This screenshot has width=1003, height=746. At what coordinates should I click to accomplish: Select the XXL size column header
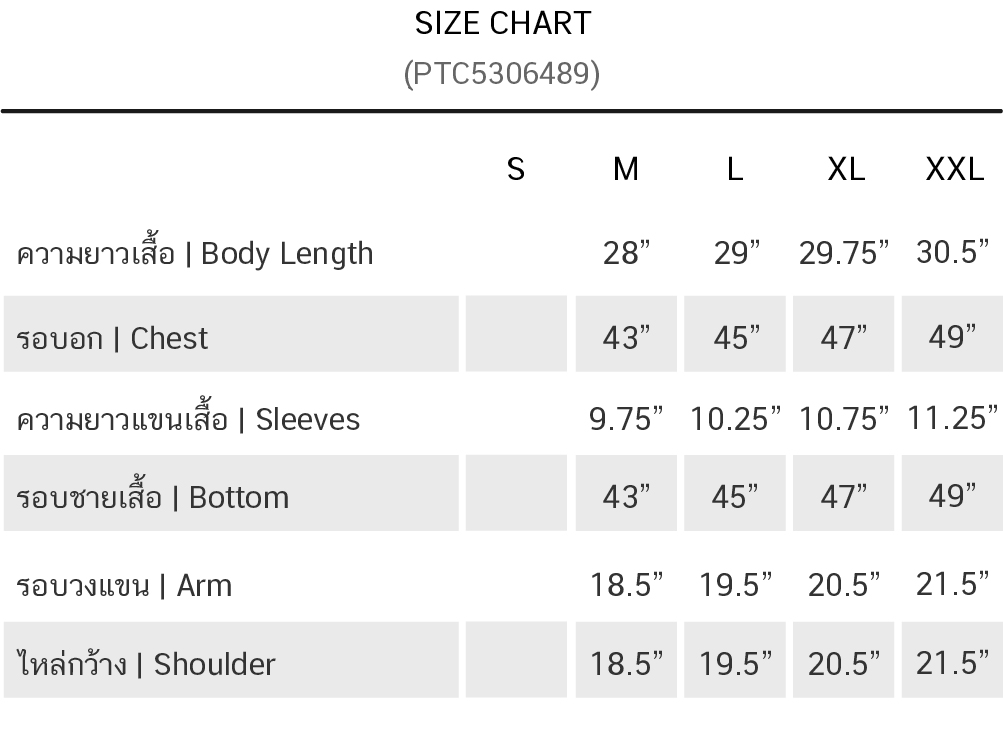tap(954, 170)
